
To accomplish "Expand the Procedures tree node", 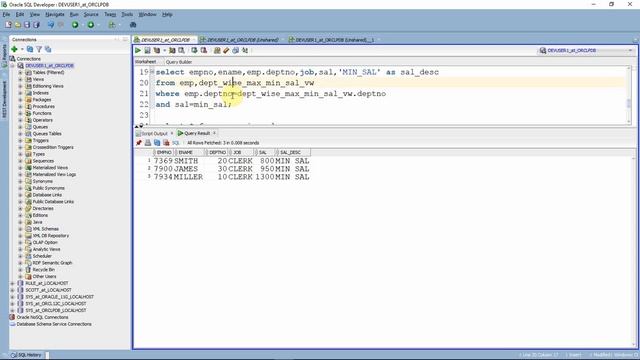I will pyautogui.click(x=20, y=107).
